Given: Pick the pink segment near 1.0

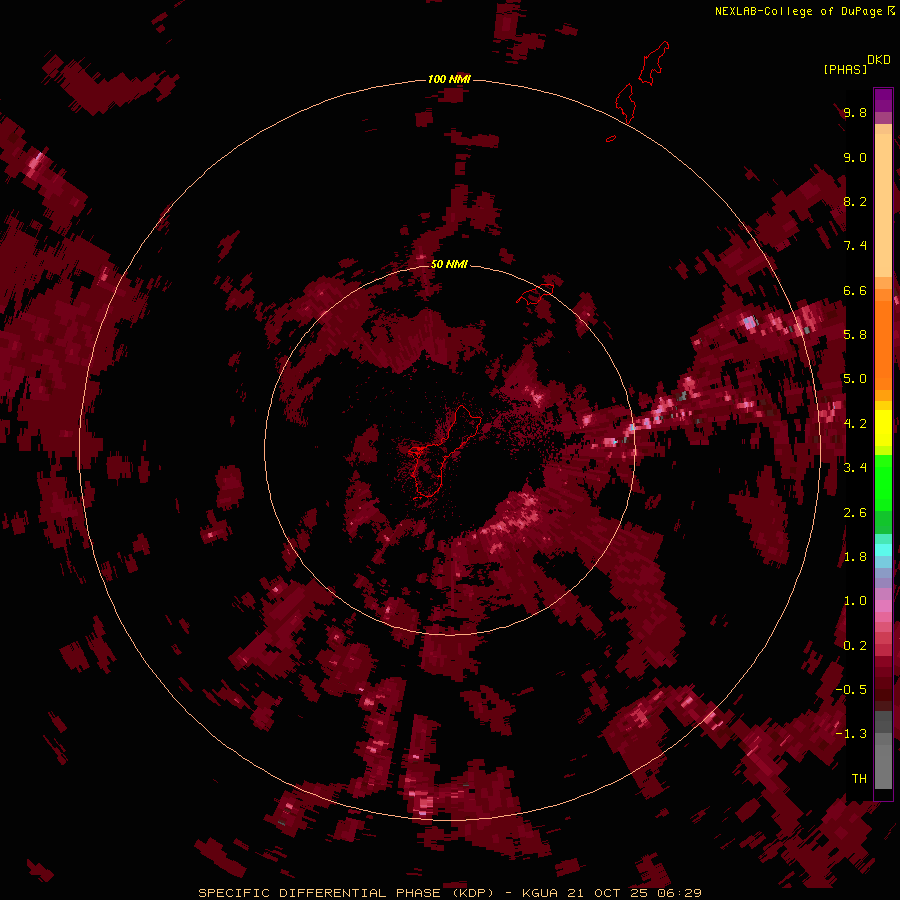Looking at the screenshot, I should point(883,606).
